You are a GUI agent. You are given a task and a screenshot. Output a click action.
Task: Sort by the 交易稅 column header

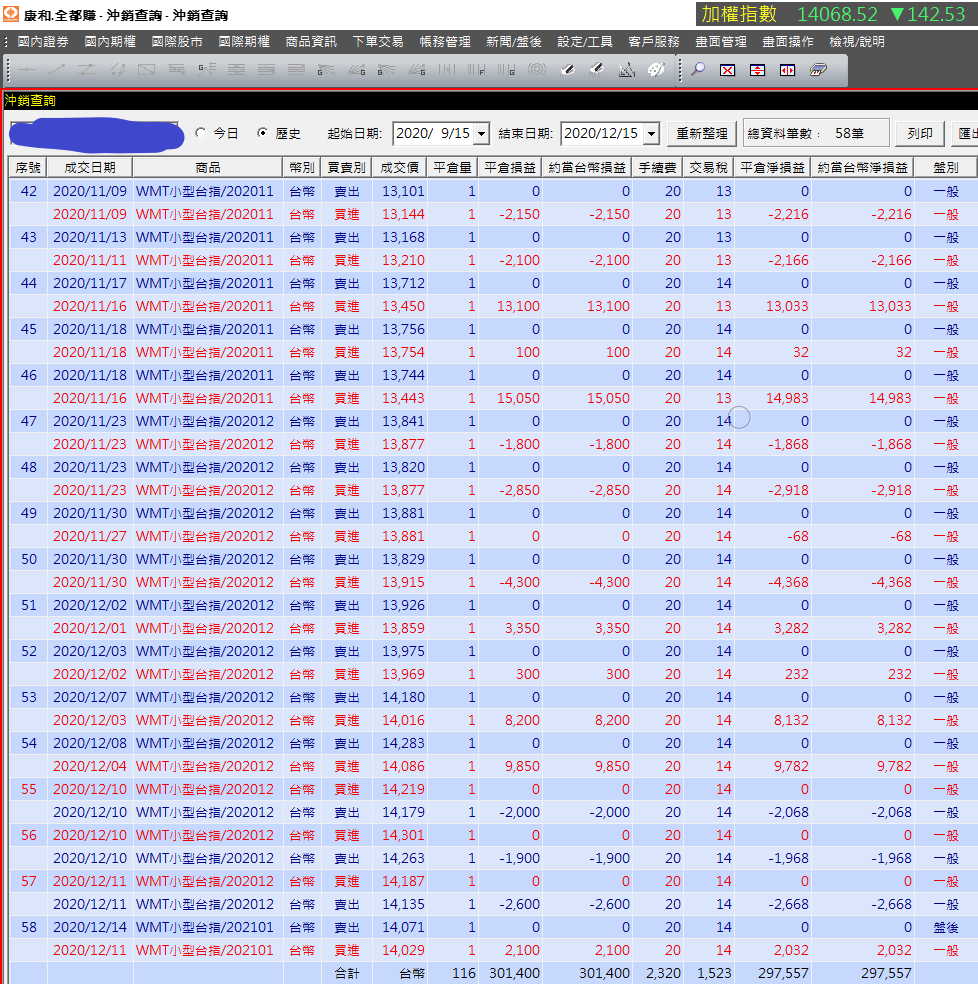(708, 168)
